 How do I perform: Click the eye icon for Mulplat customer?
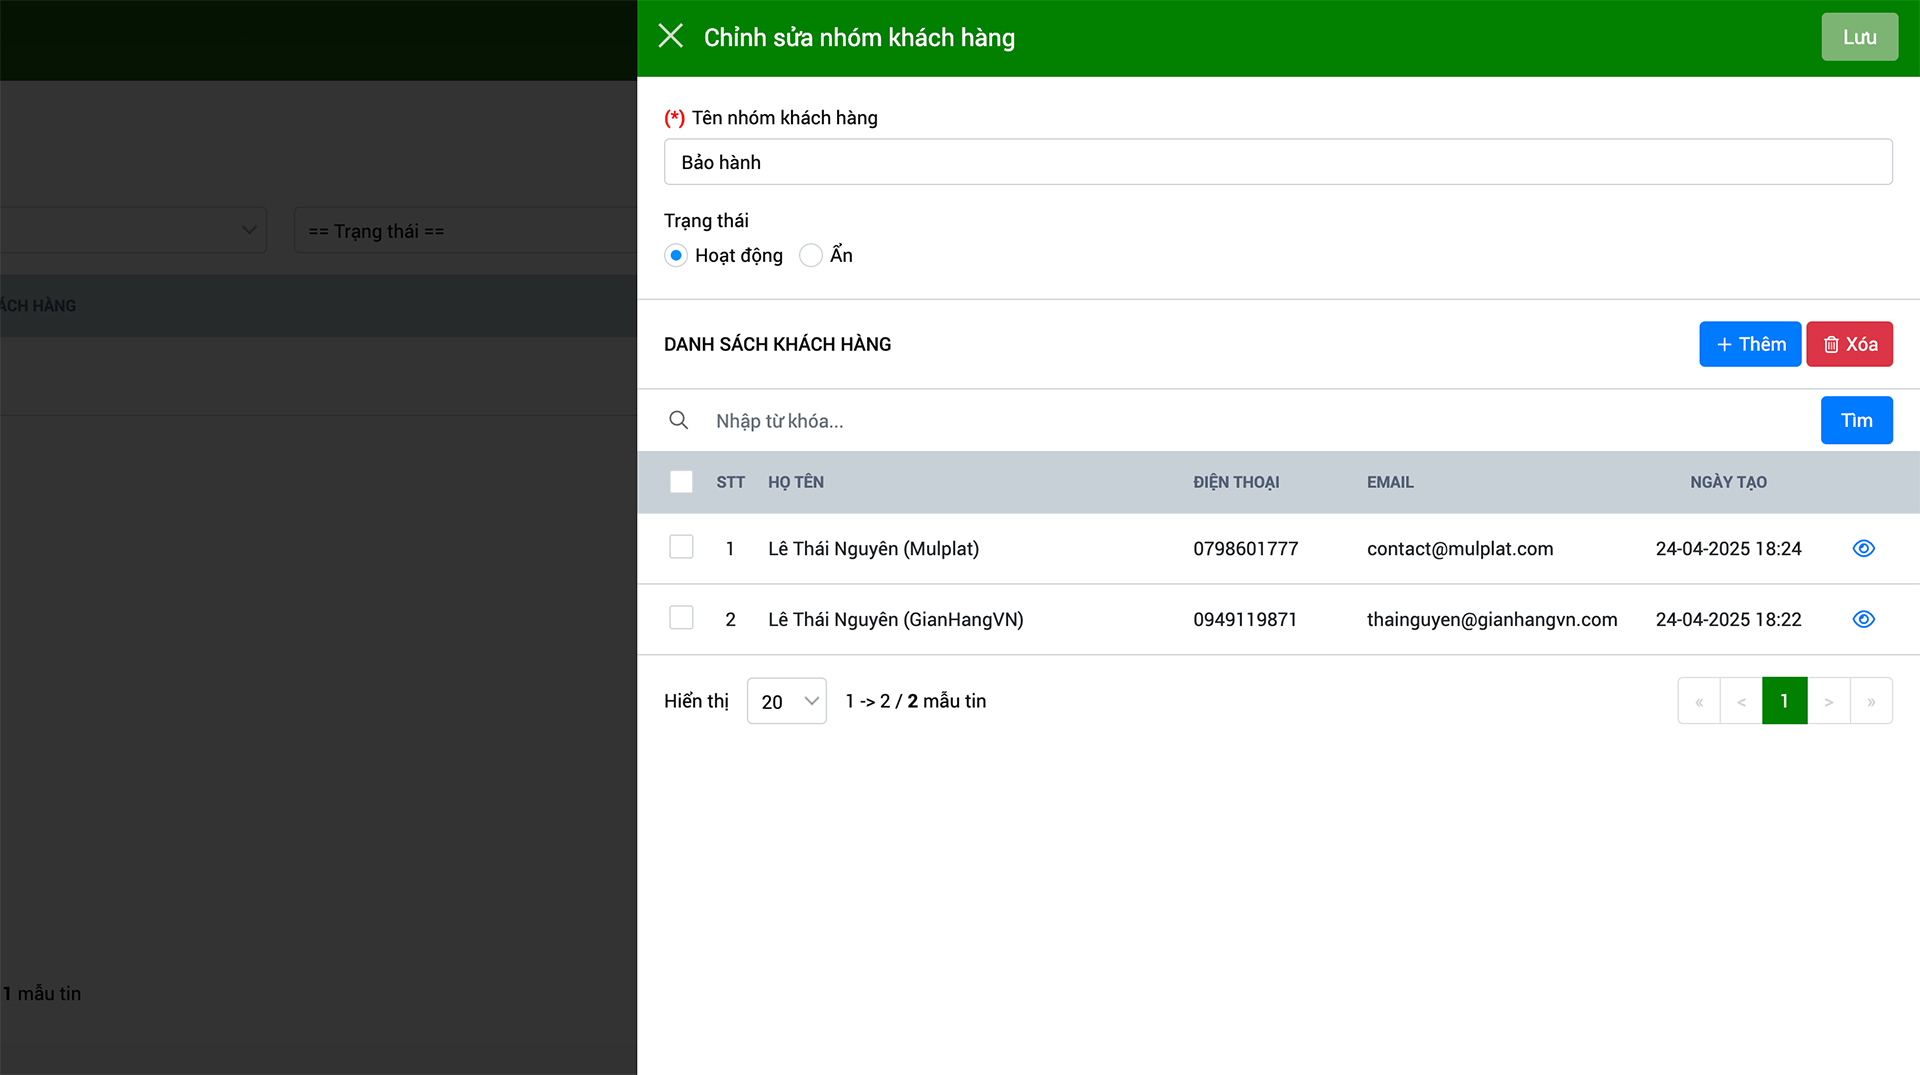pyautogui.click(x=1863, y=548)
